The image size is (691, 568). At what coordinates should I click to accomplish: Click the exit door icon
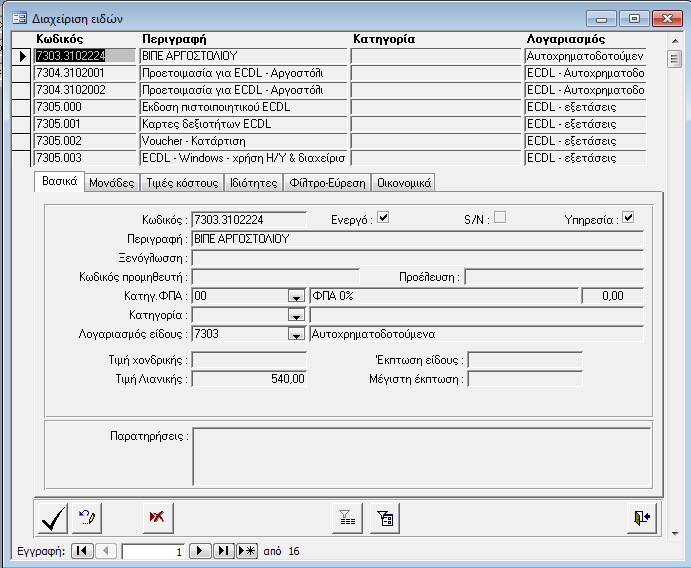(x=640, y=517)
